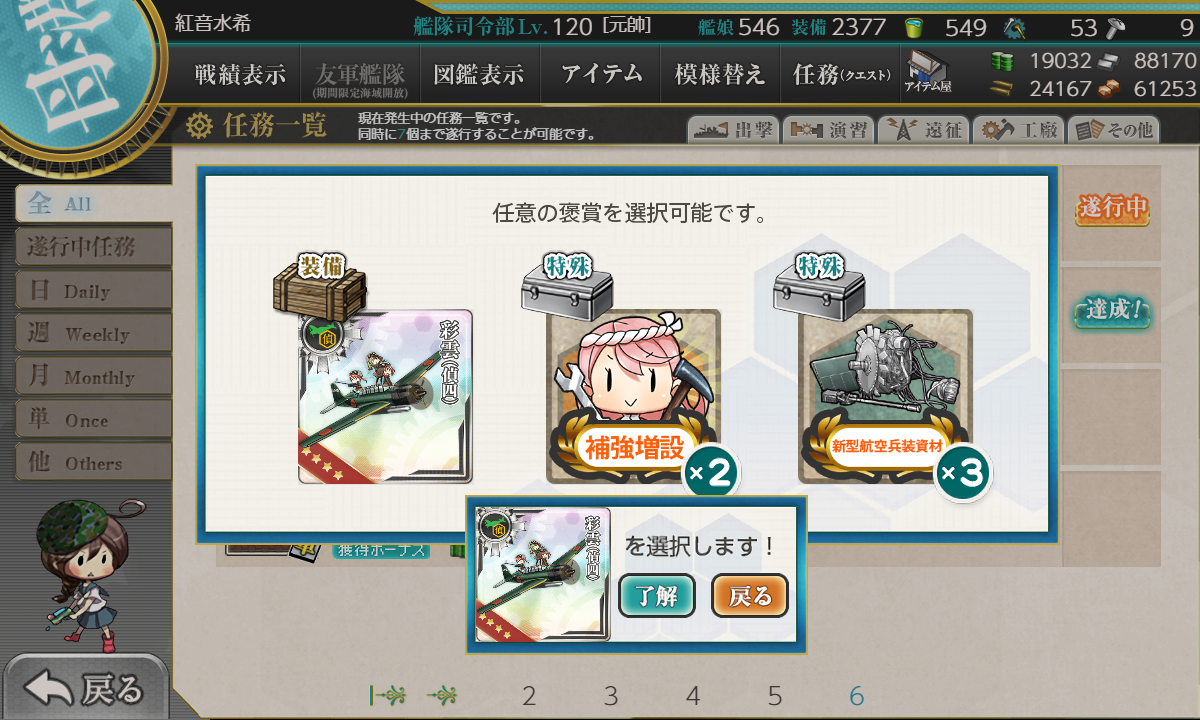Switch to the 遠征 expedition filter

tap(922, 130)
